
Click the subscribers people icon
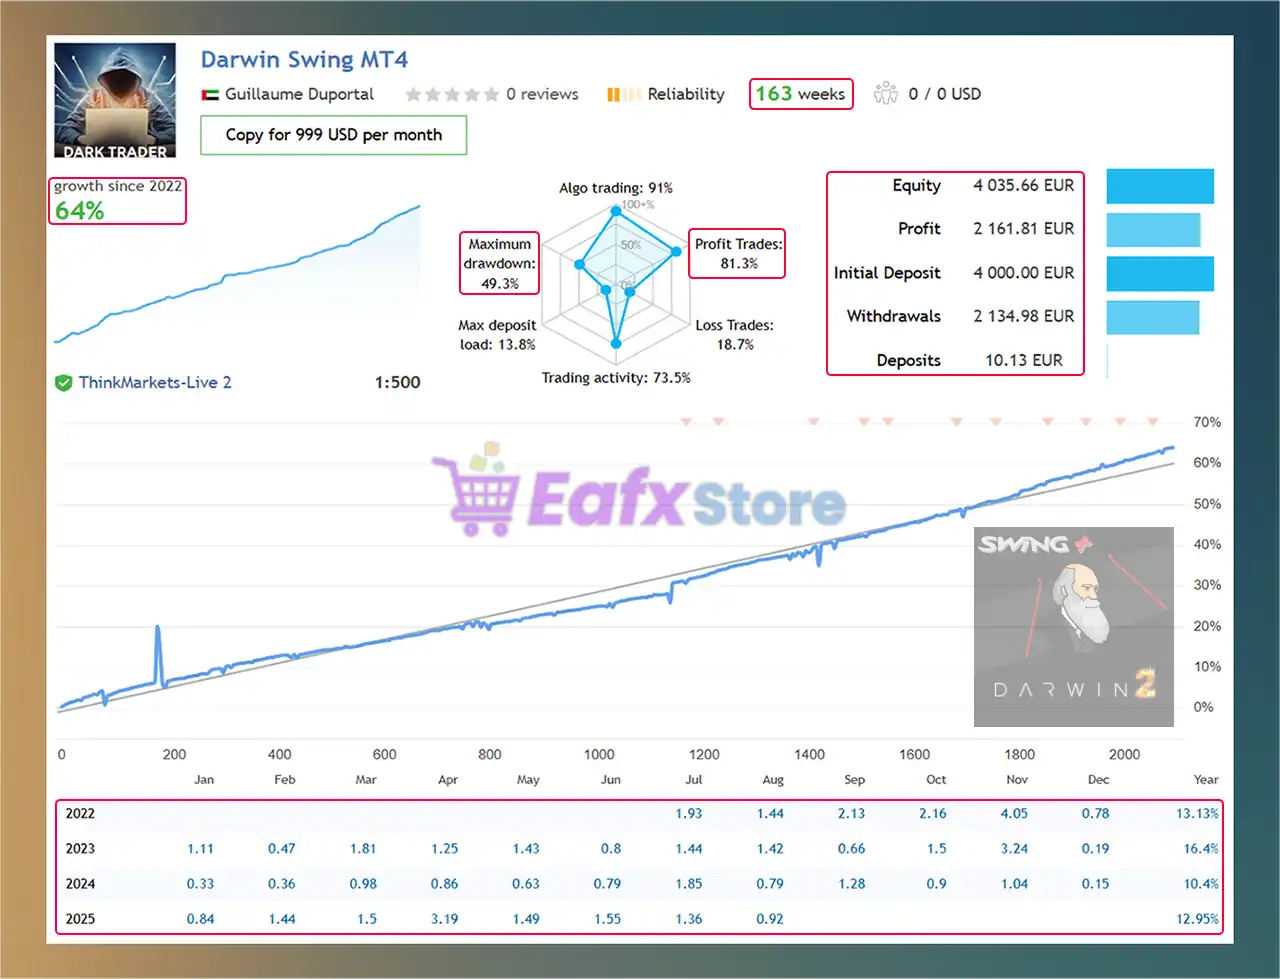pos(886,94)
